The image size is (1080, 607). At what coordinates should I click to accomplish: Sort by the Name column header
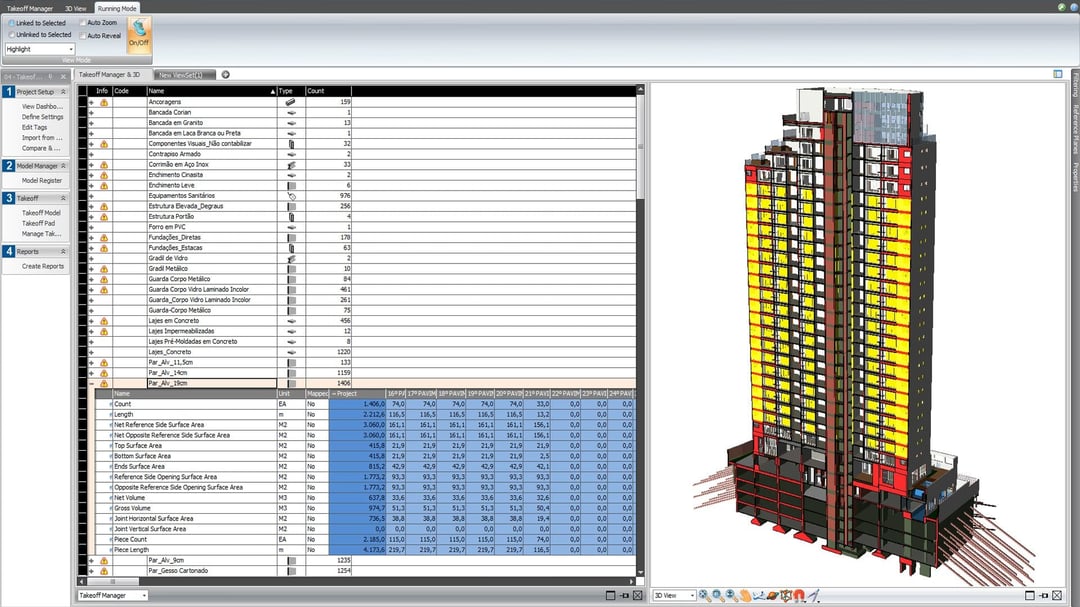click(x=211, y=91)
